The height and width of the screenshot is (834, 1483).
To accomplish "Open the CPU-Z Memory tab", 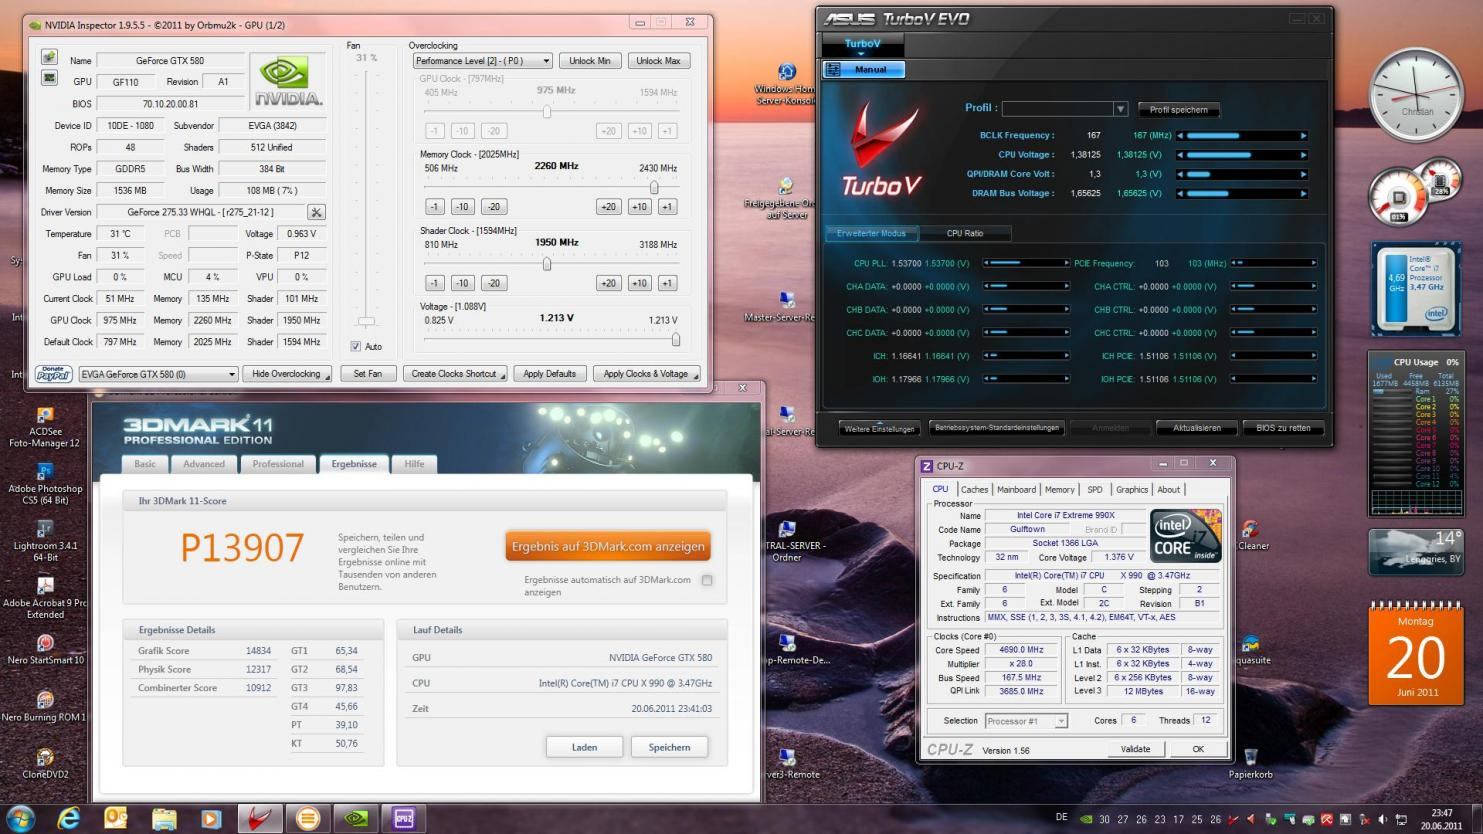I will coord(1060,489).
